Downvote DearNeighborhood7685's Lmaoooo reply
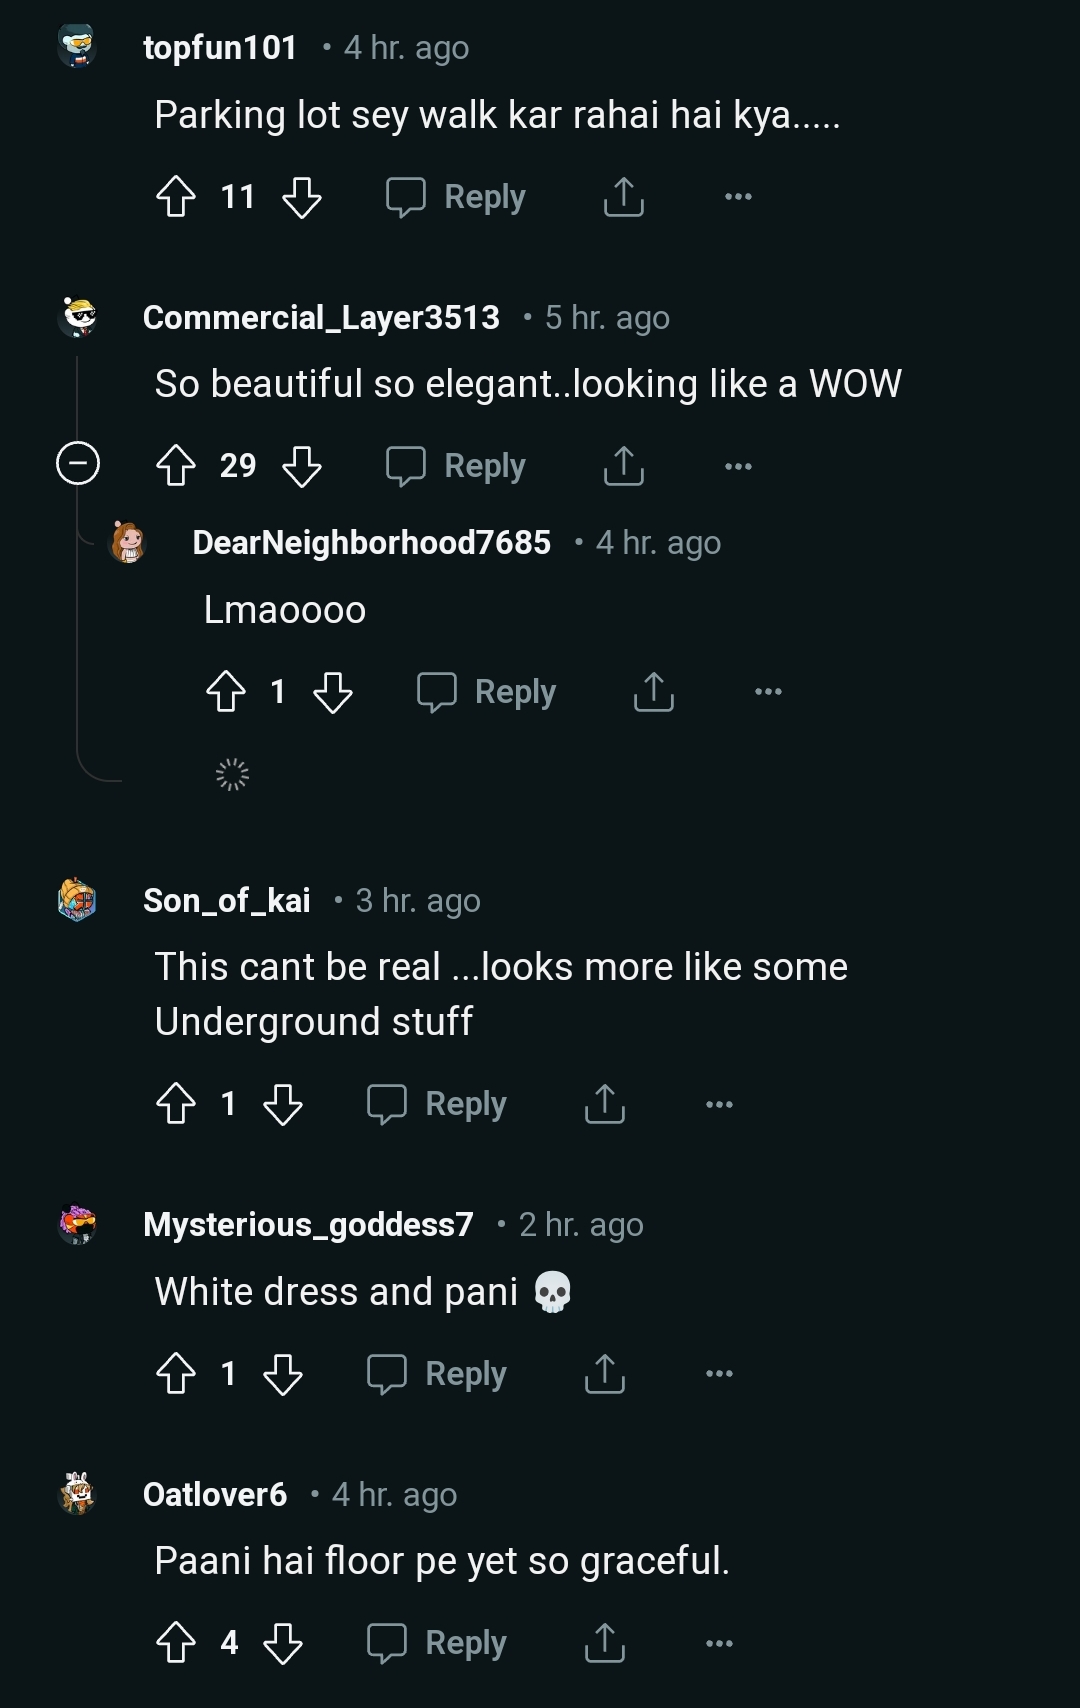The height and width of the screenshot is (1708, 1080). pyautogui.click(x=332, y=692)
